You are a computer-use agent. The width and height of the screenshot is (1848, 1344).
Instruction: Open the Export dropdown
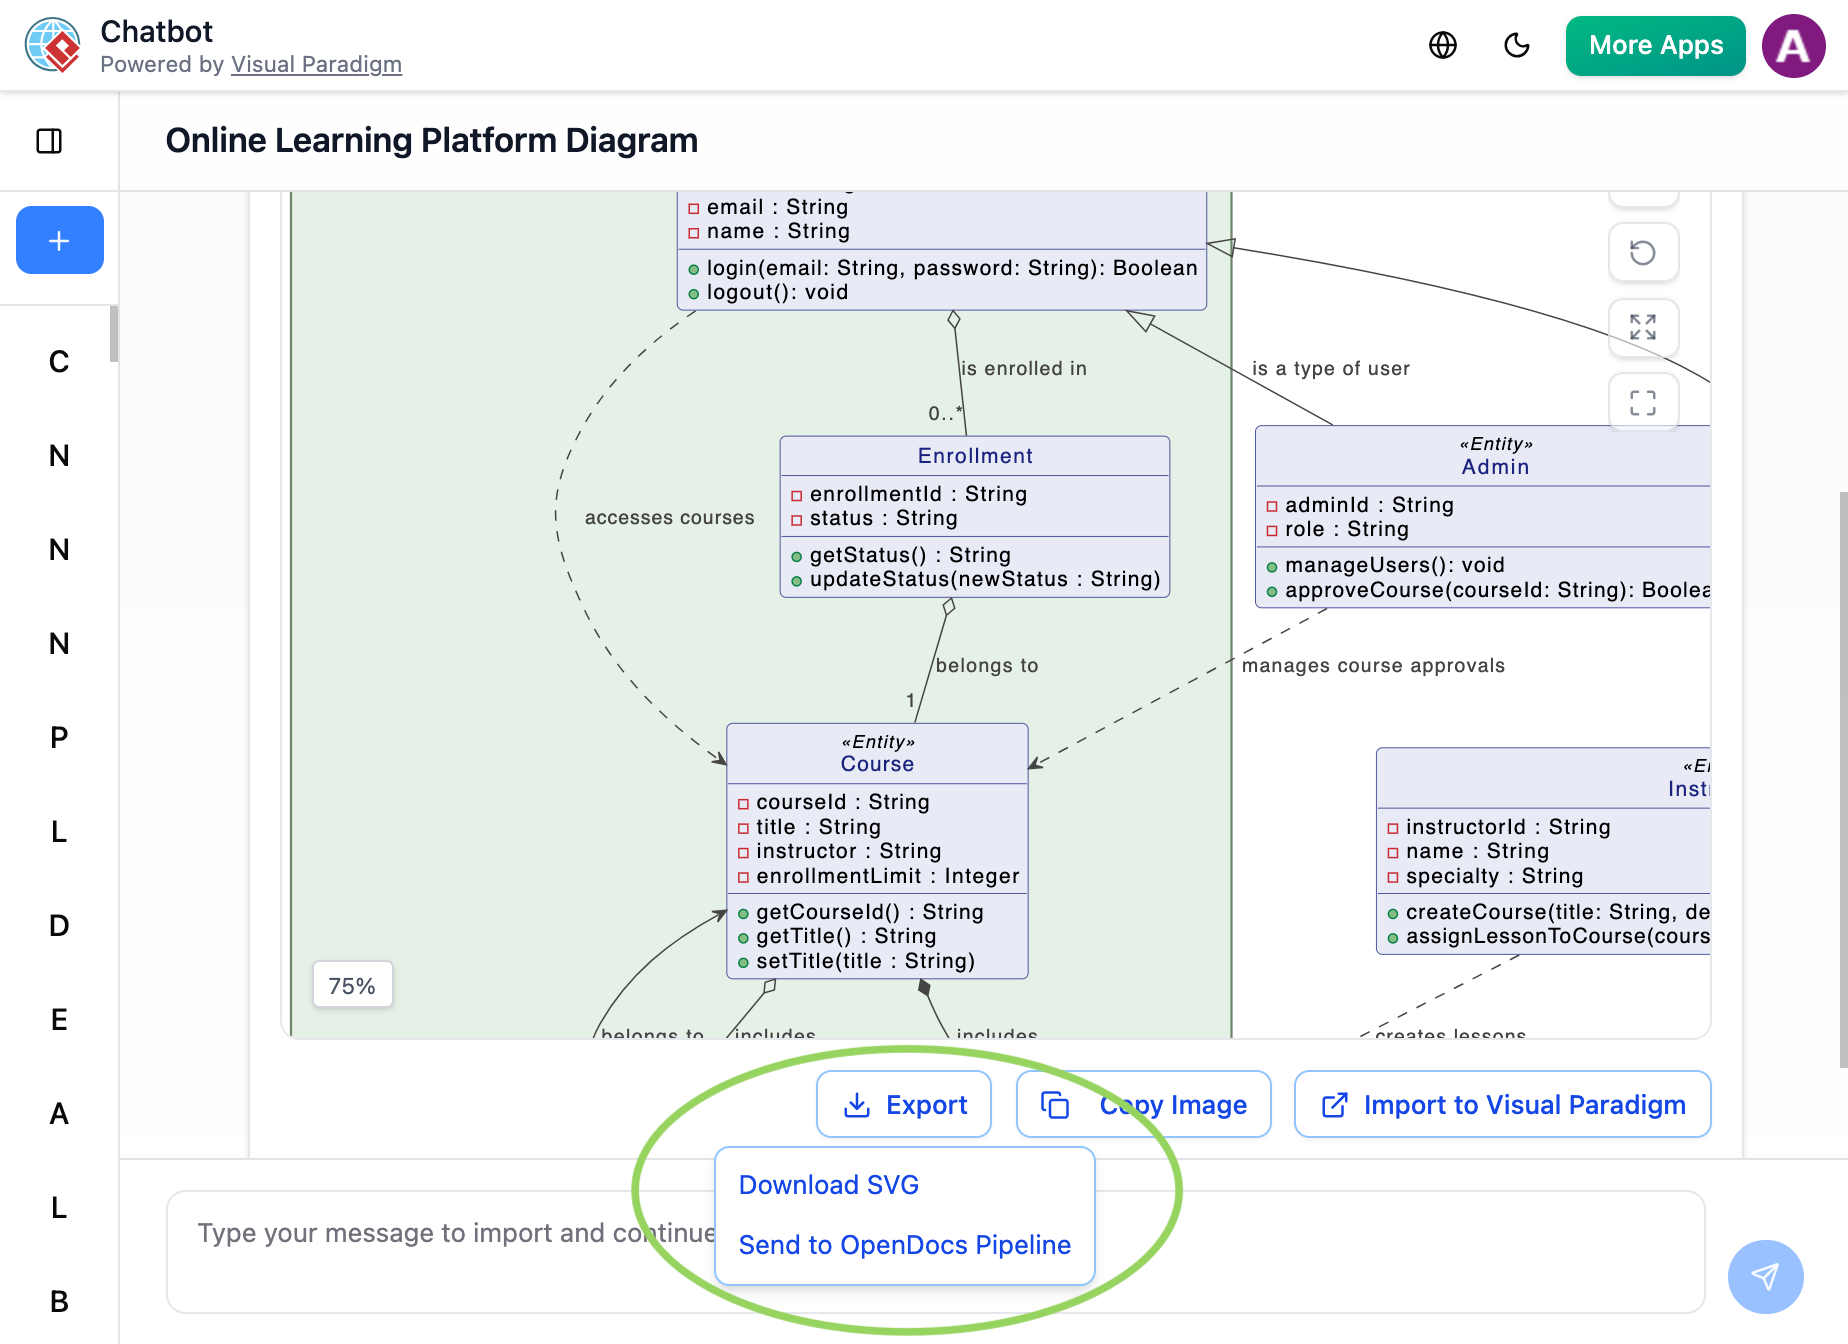(903, 1104)
